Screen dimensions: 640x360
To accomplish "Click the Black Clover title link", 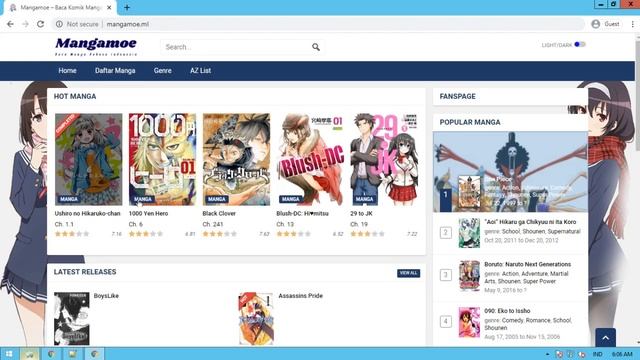I will 219,213.
